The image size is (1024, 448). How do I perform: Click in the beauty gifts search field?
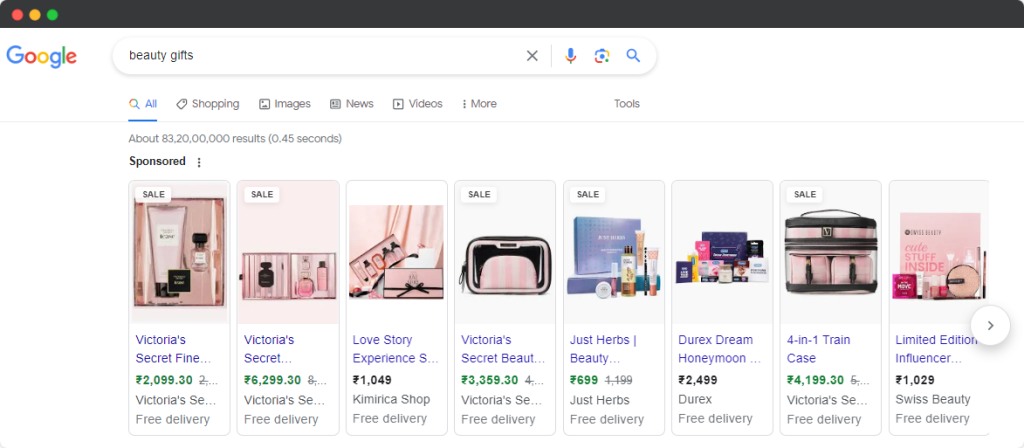click(323, 56)
